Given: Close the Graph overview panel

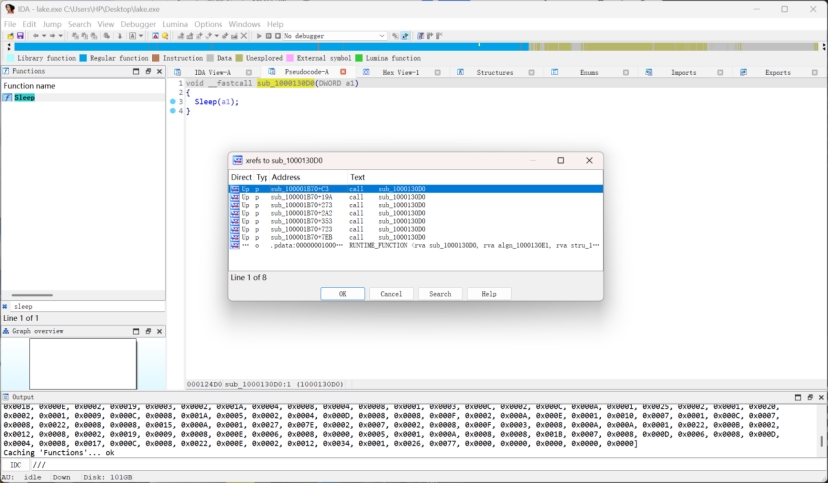Looking at the screenshot, I should (159, 331).
